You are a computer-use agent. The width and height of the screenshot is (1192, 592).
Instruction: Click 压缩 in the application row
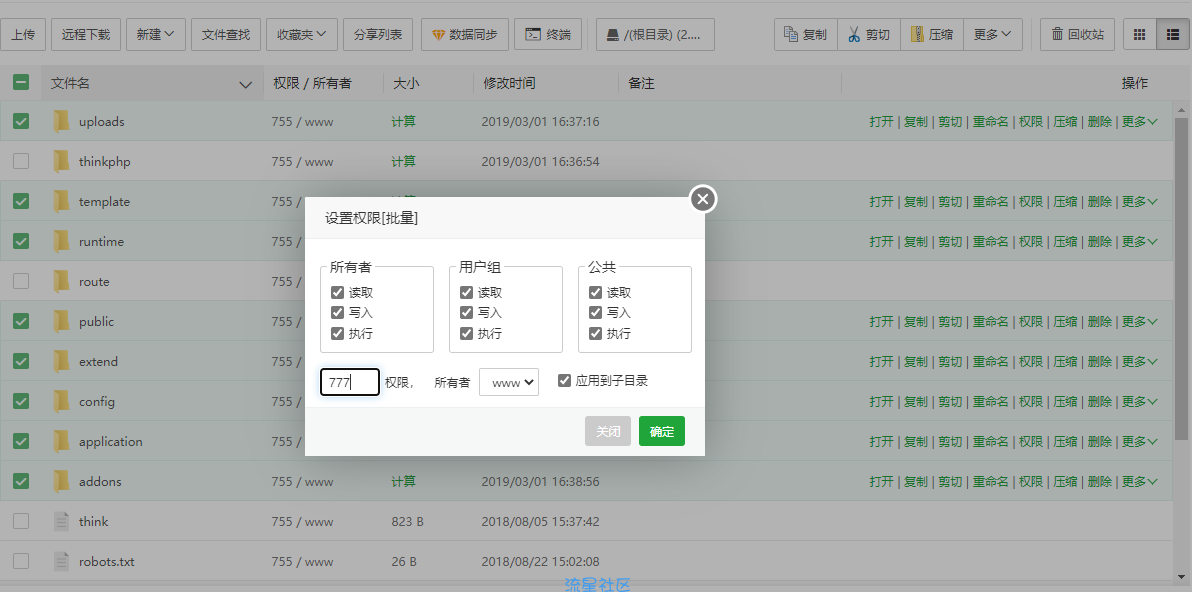point(1065,442)
